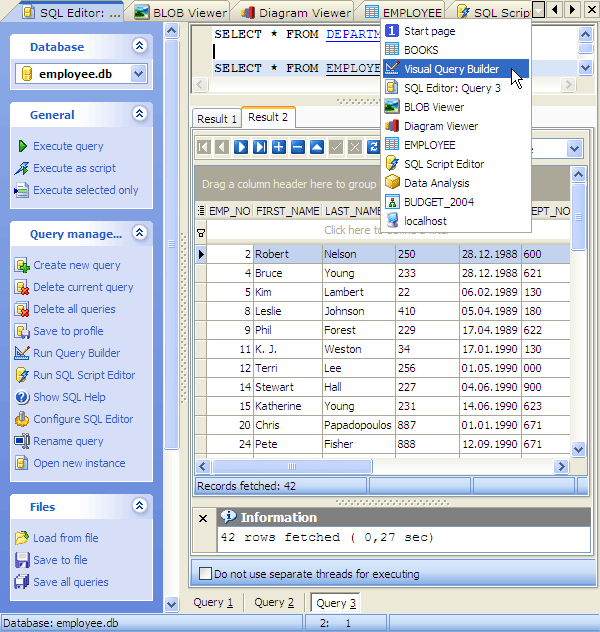Click the grid horizontal scrollbar thumb

(292, 466)
